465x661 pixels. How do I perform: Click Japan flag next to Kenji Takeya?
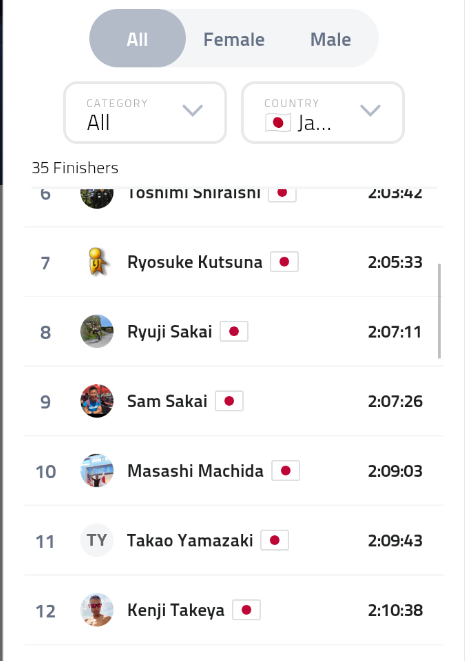pyautogui.click(x=247, y=610)
